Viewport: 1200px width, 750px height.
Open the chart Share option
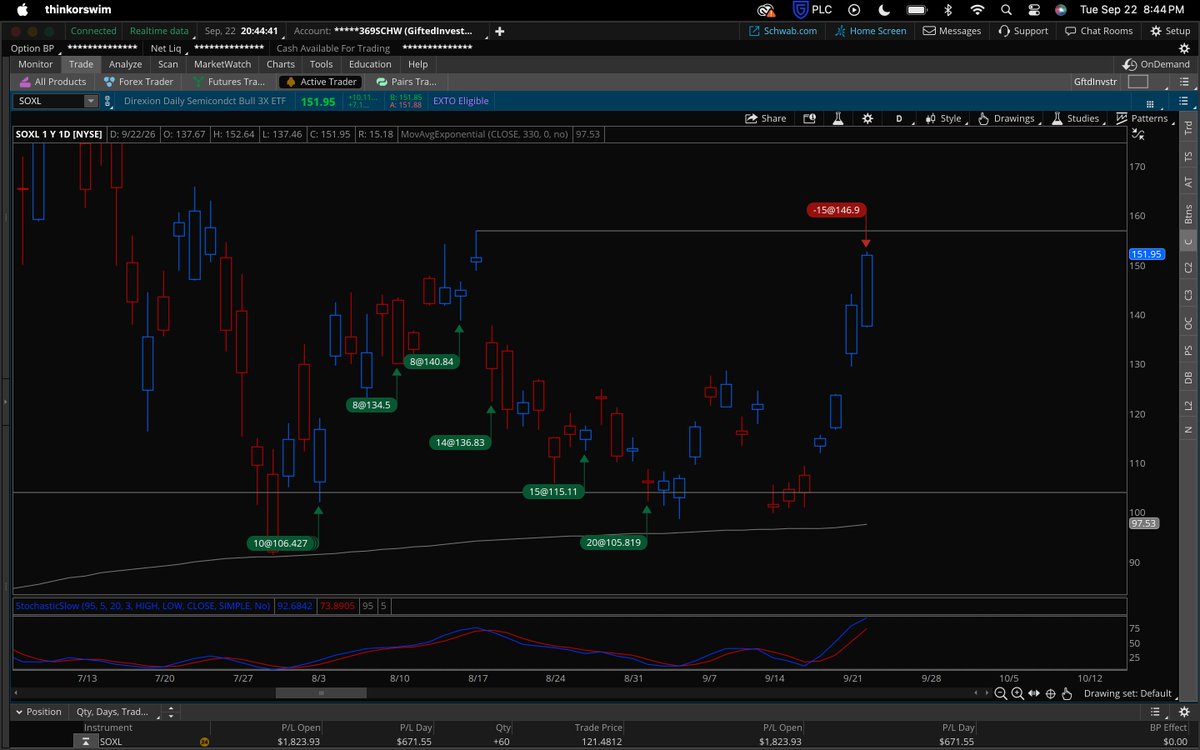[766, 118]
